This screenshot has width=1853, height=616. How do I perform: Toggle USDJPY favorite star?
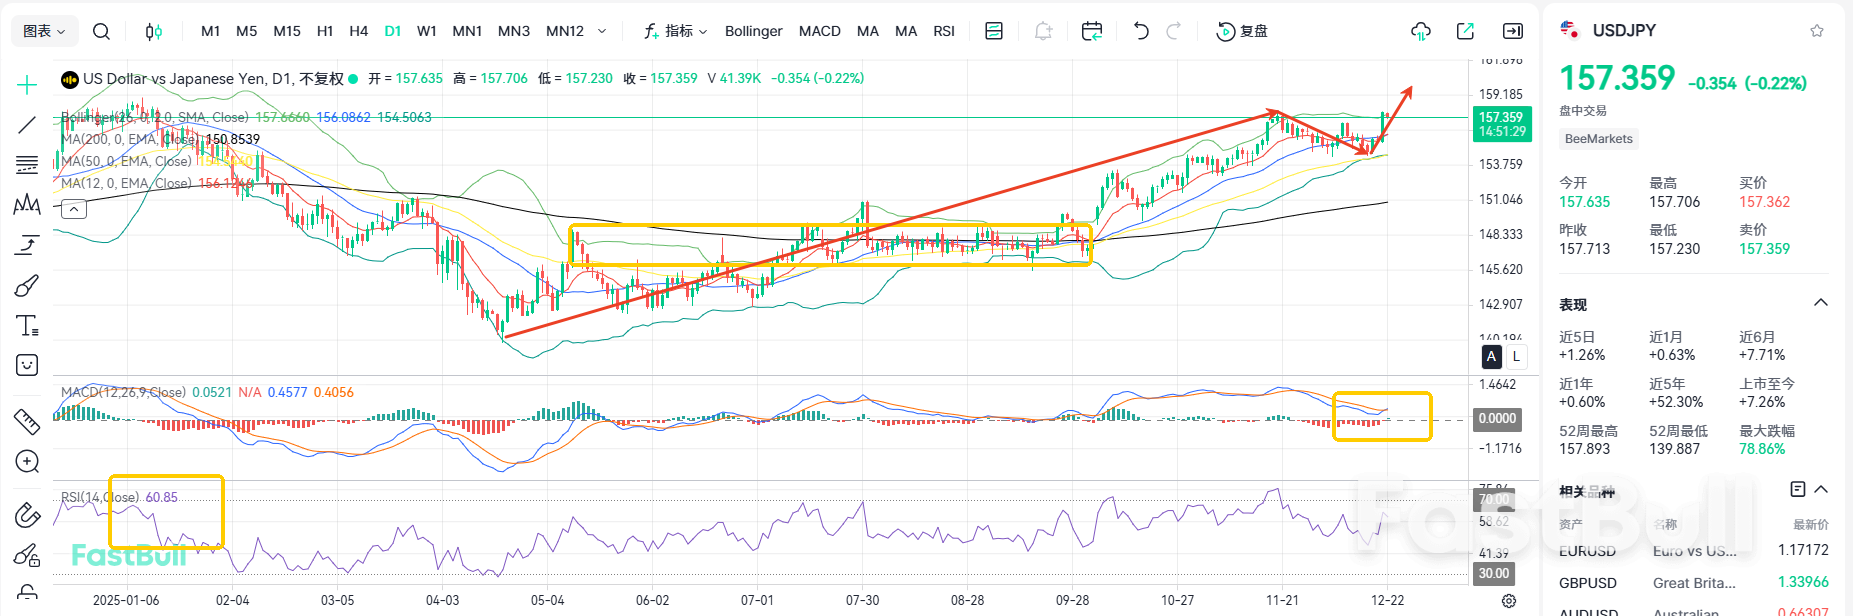[x=1817, y=31]
